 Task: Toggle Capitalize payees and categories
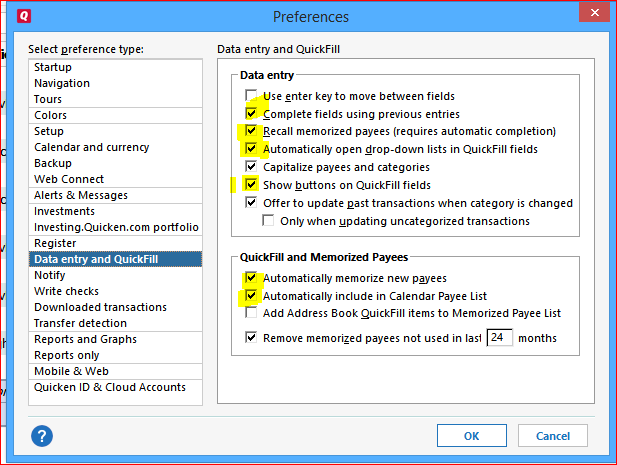pyautogui.click(x=251, y=166)
